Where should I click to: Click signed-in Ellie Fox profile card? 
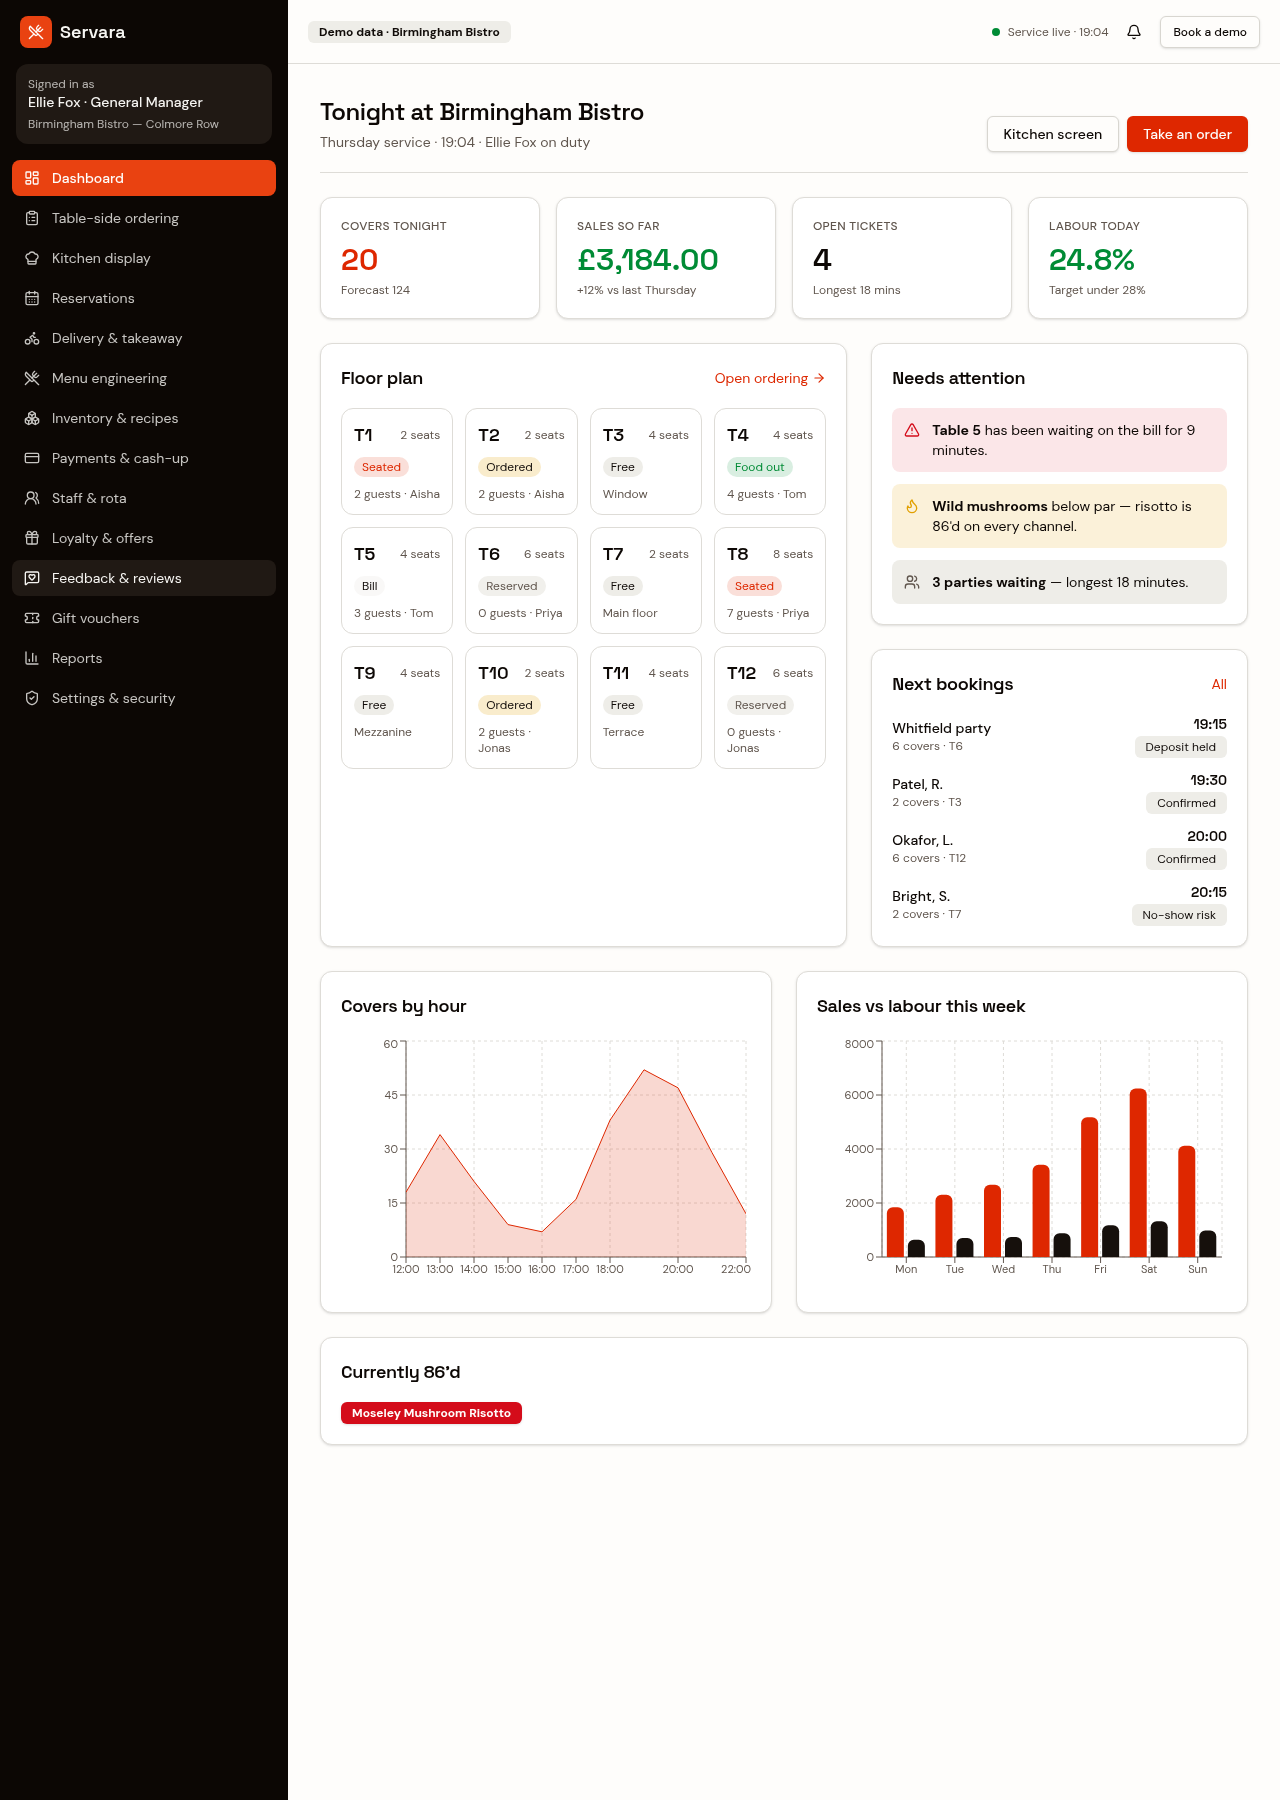144,104
